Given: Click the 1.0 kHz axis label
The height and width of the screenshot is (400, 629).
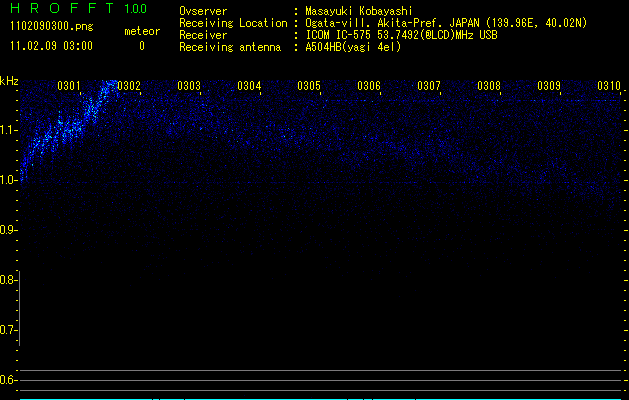Looking at the screenshot, I should click(x=9, y=180).
